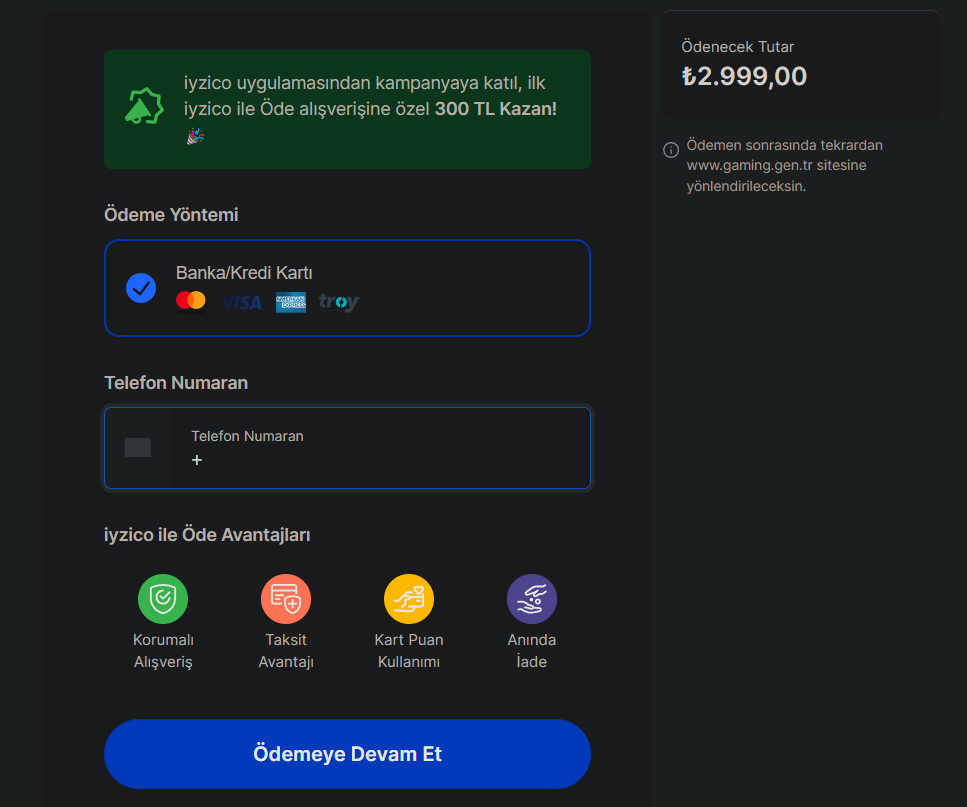Click the party popper emoji in banner
967x807 pixels.
pyautogui.click(x=195, y=136)
